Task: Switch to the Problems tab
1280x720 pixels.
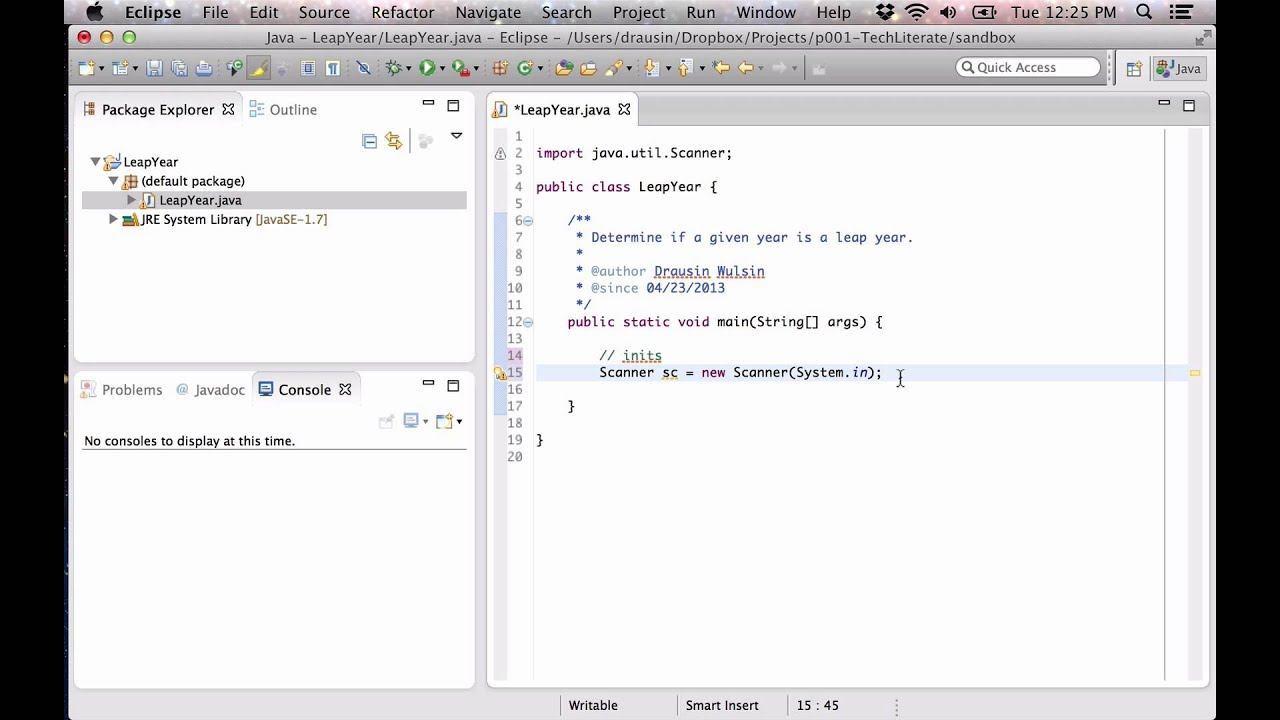Action: (x=121, y=390)
